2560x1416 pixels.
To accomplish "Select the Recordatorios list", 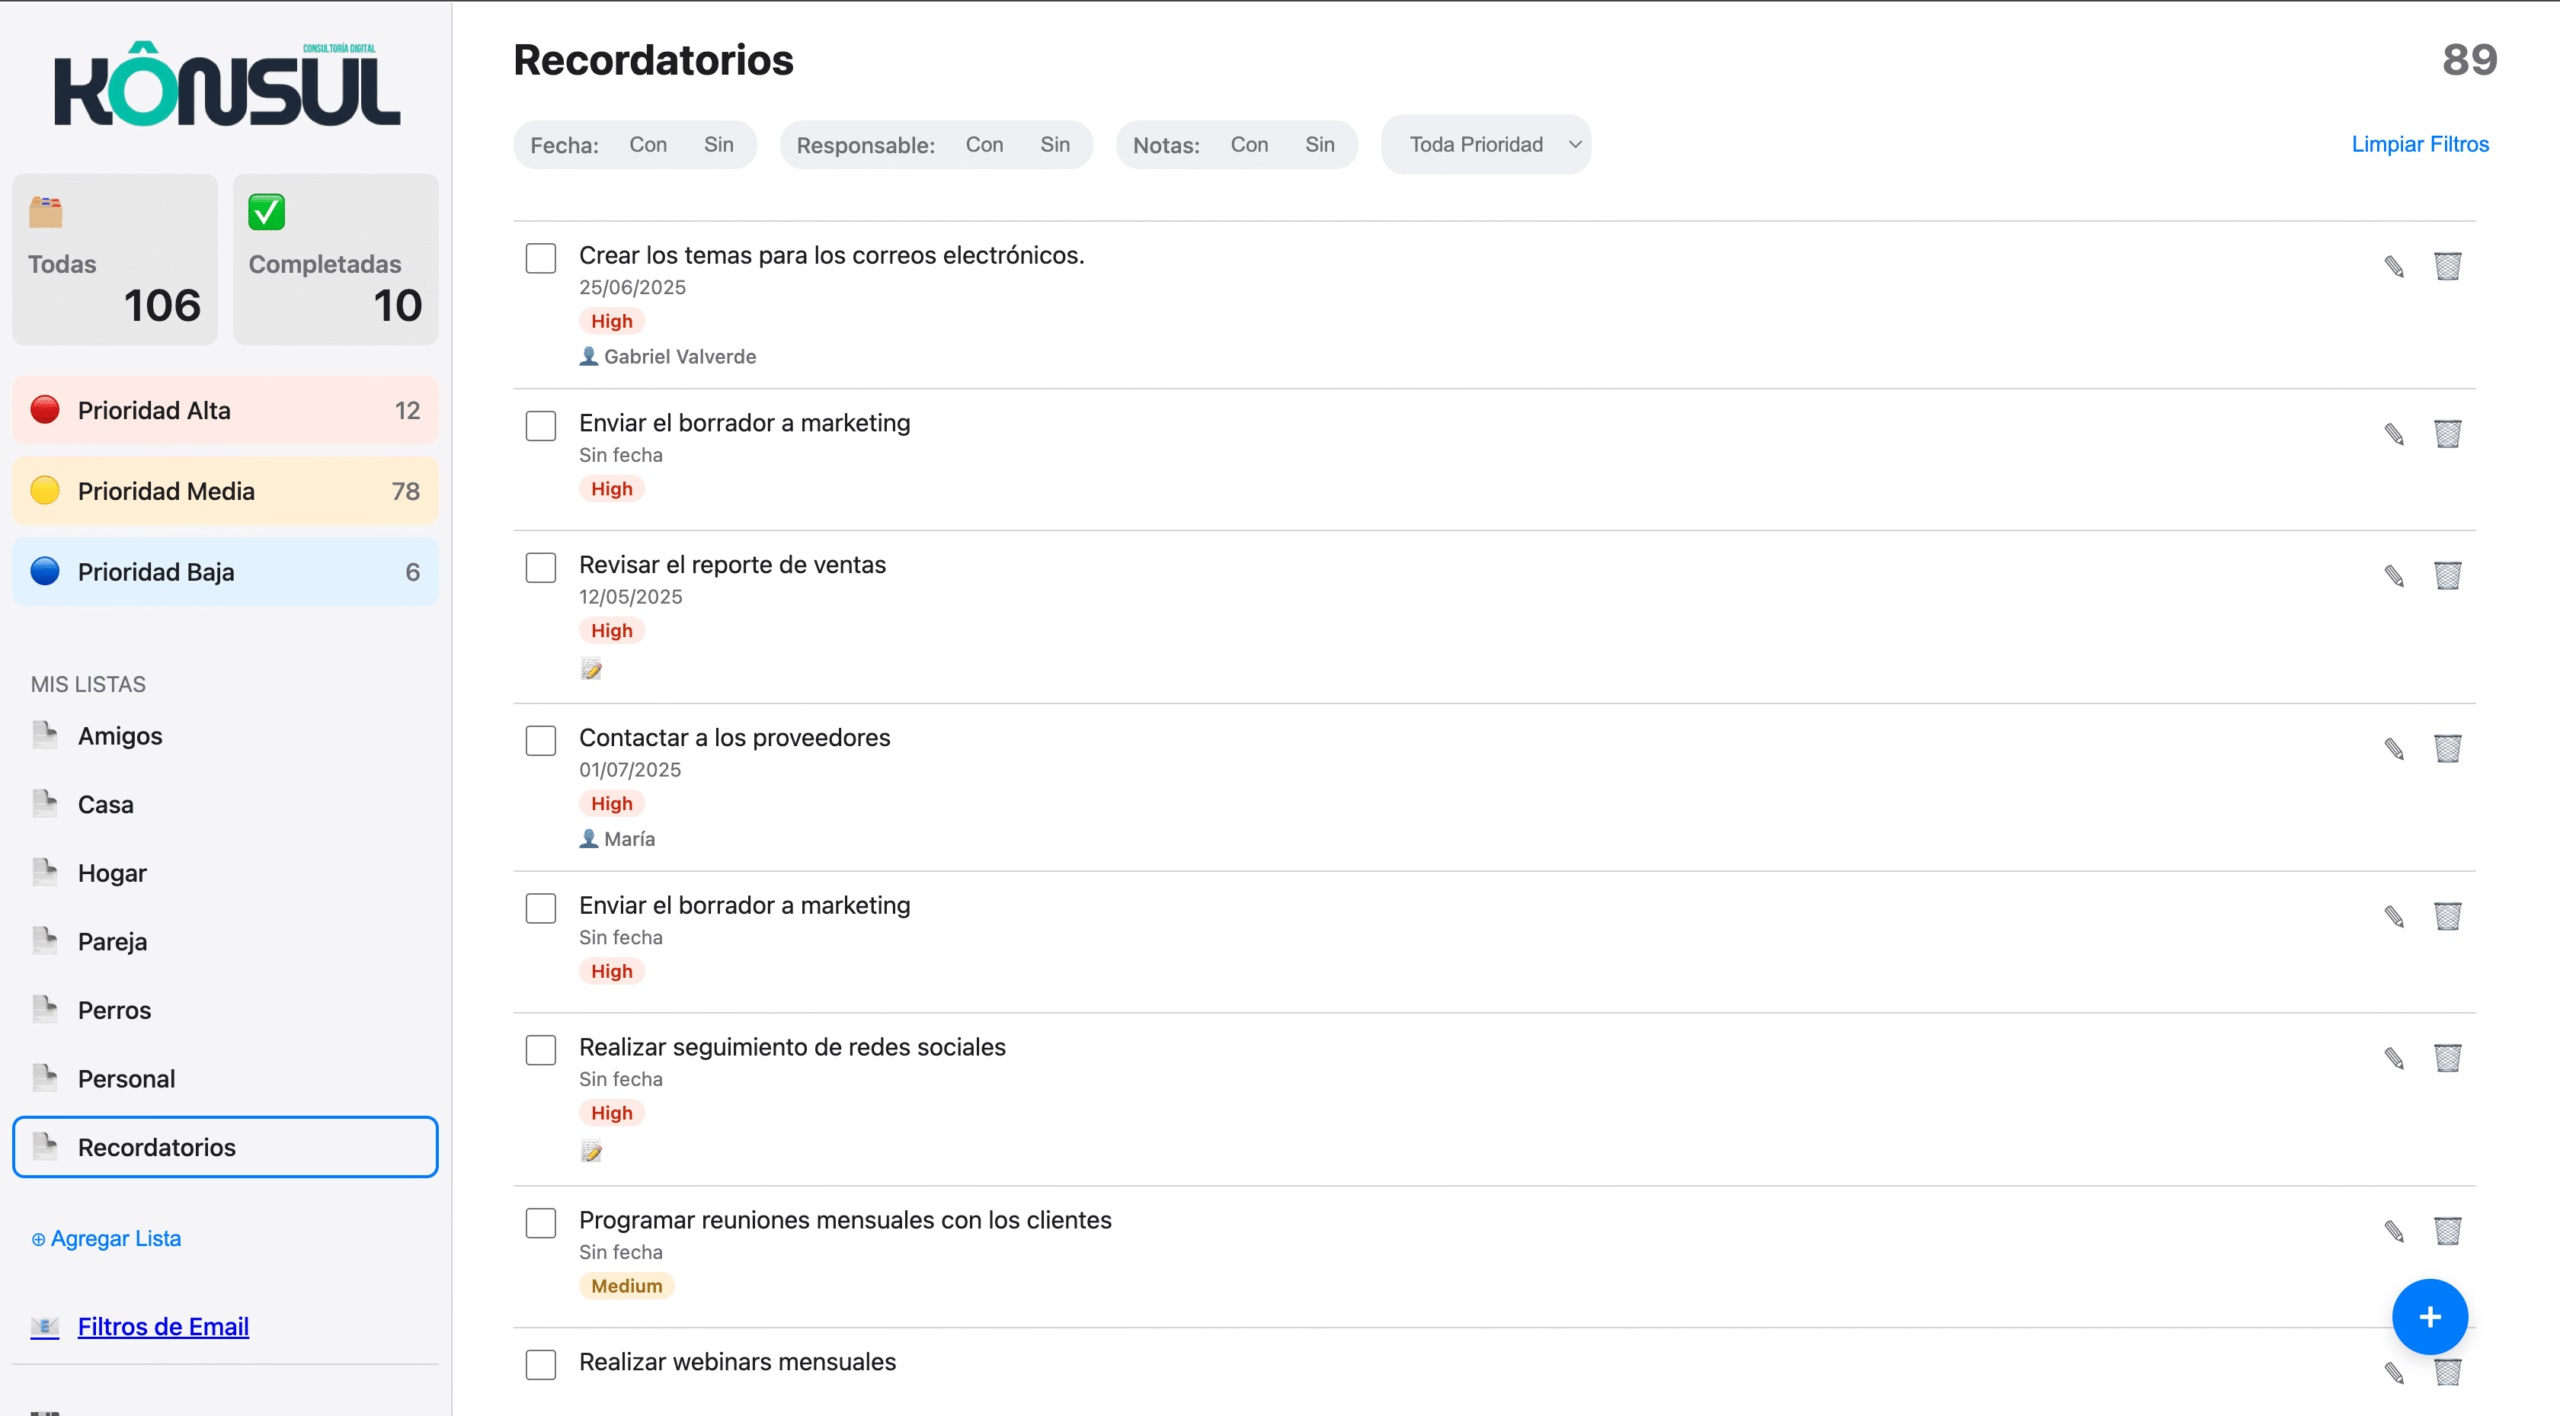I will coord(225,1147).
